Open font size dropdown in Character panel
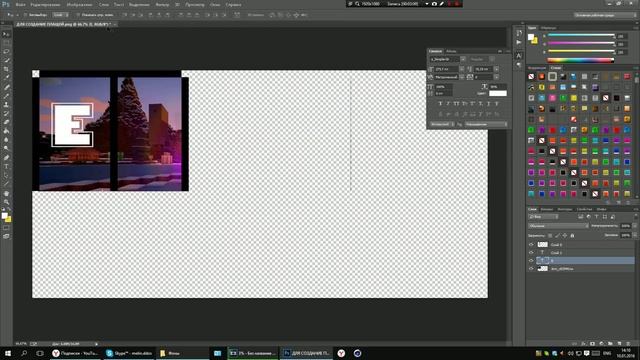The width and height of the screenshot is (640, 360). (x=462, y=69)
